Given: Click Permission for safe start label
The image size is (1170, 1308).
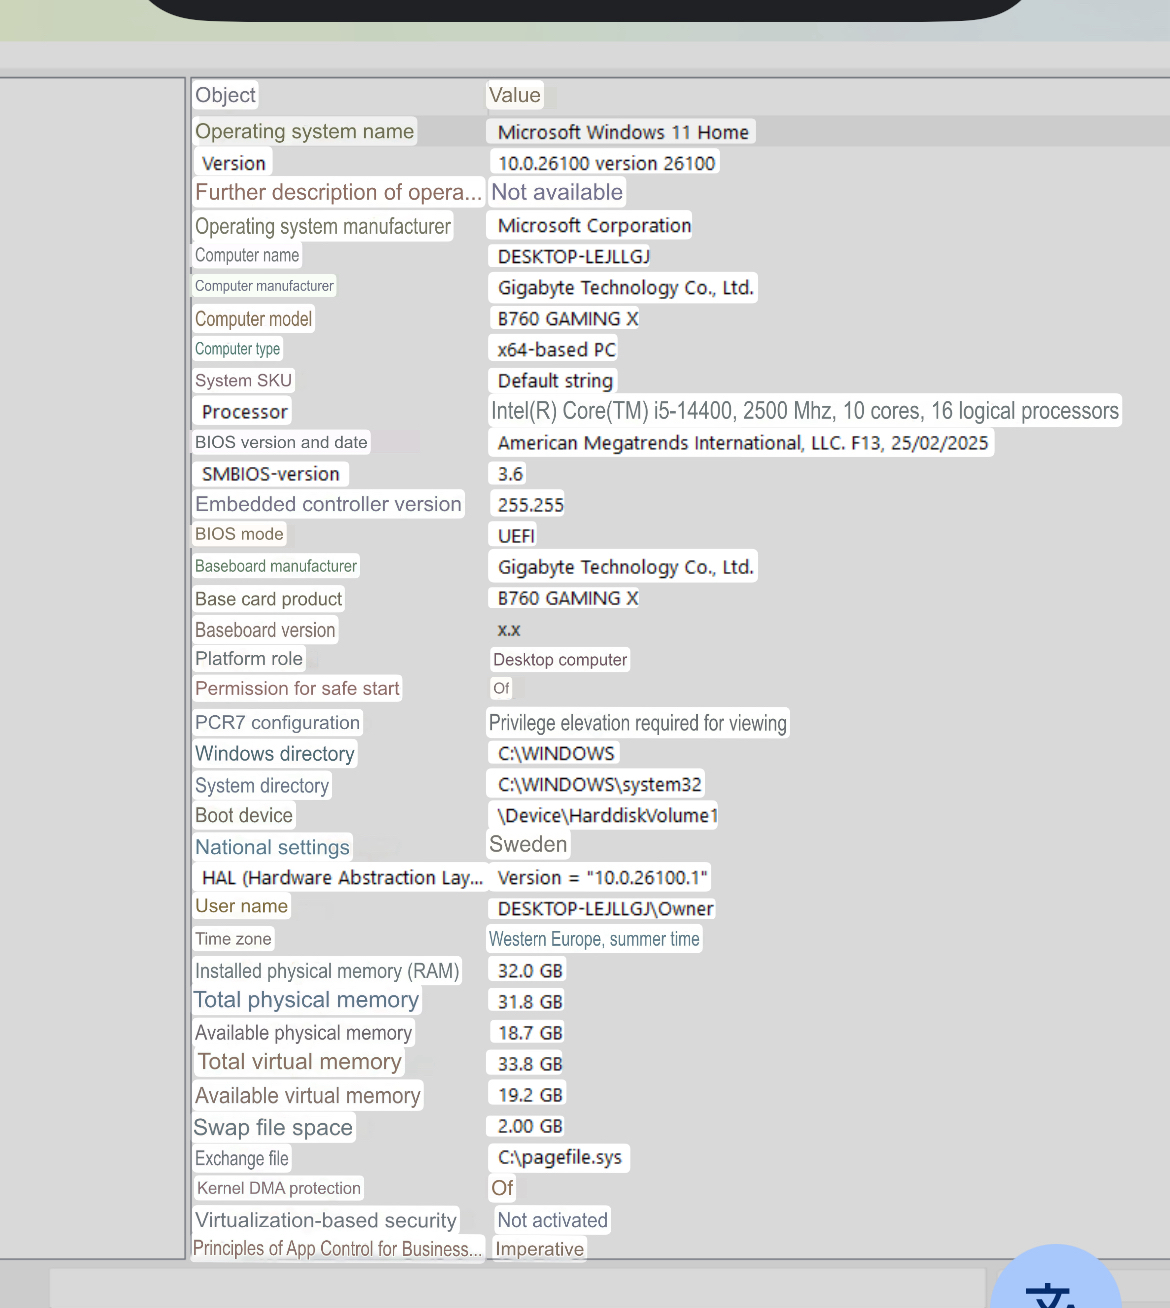Looking at the screenshot, I should point(297,688).
